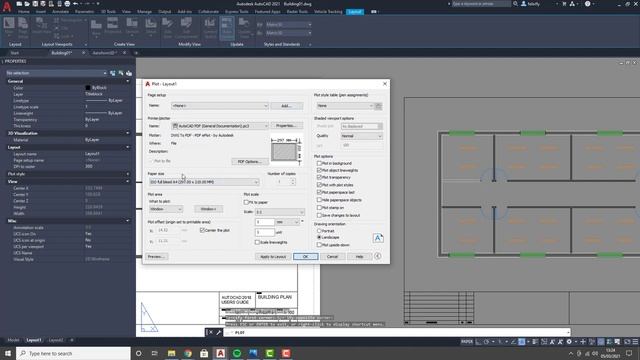Open the Home ribbon tab
This screenshot has width=640, height=360.
pyautogui.click(x=24, y=12)
